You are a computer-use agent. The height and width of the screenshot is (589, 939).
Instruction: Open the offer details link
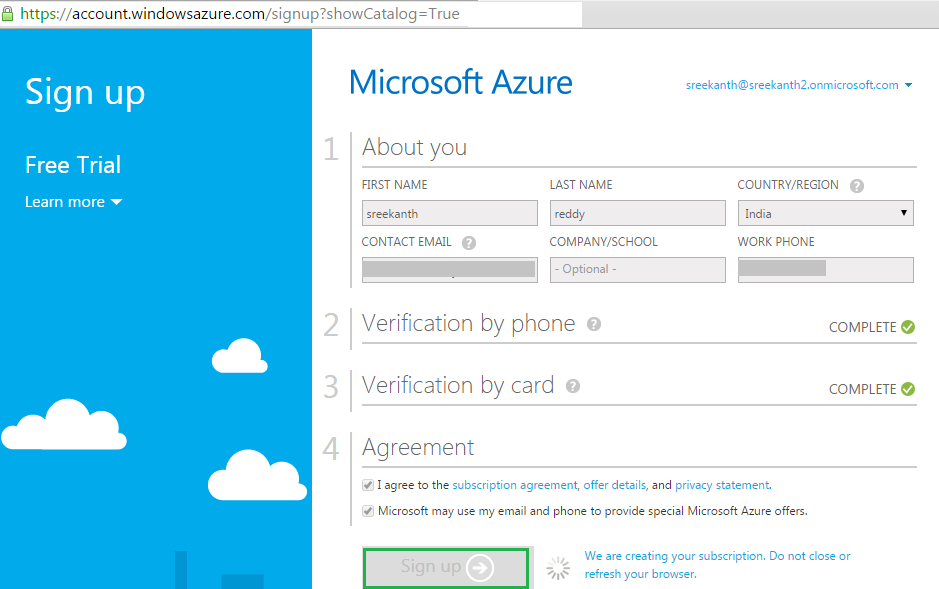pyautogui.click(x=615, y=485)
